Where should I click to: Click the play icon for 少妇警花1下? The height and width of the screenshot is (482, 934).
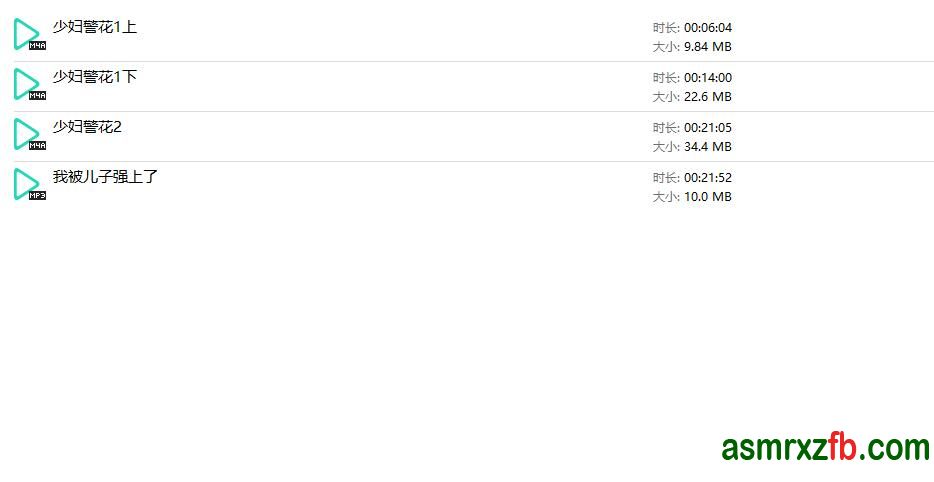[x=26, y=83]
